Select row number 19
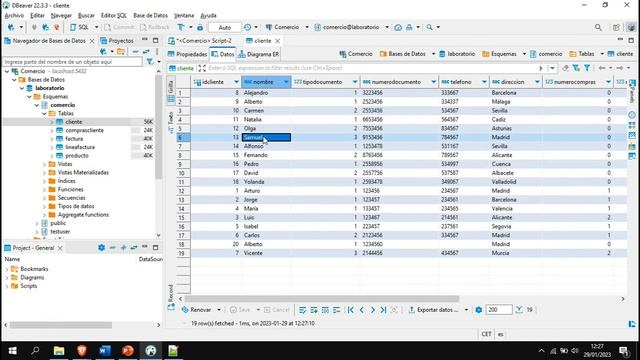640x360 pixels. [x=183, y=253]
